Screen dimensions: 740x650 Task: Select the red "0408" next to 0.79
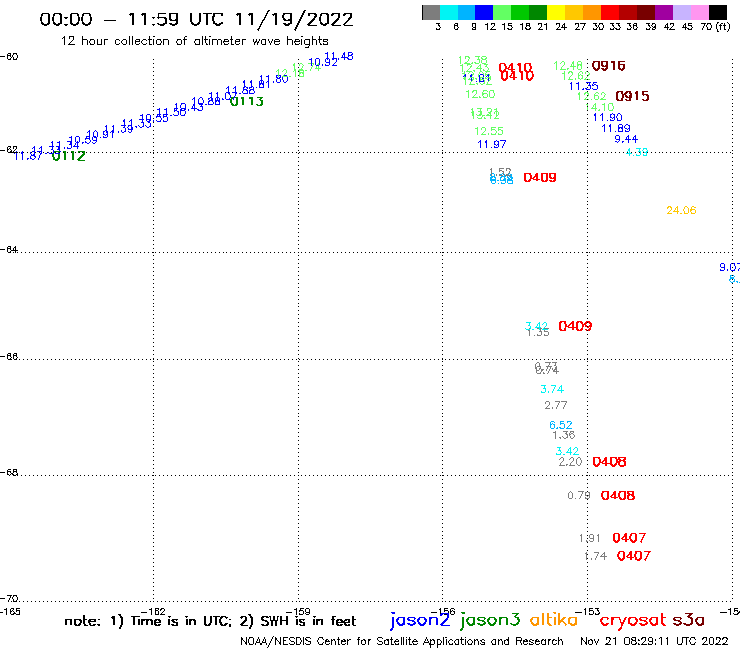tap(618, 496)
